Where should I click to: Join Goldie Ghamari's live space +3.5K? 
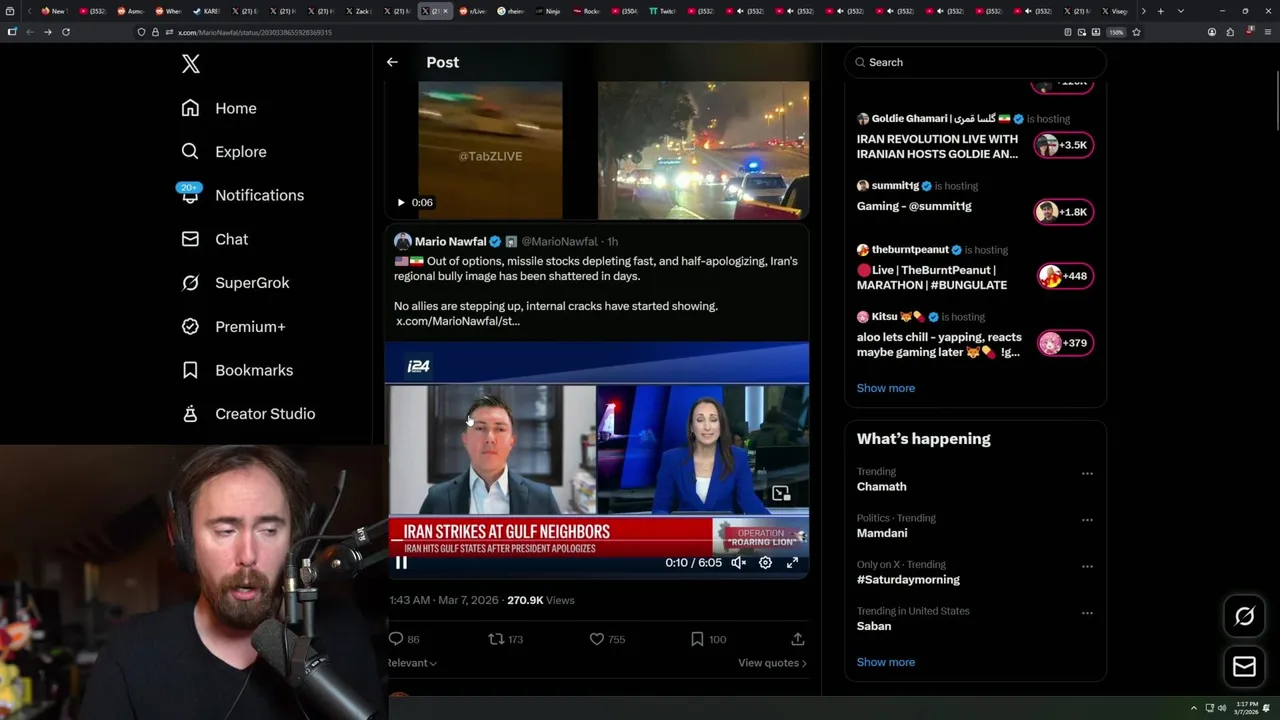[1064, 145]
